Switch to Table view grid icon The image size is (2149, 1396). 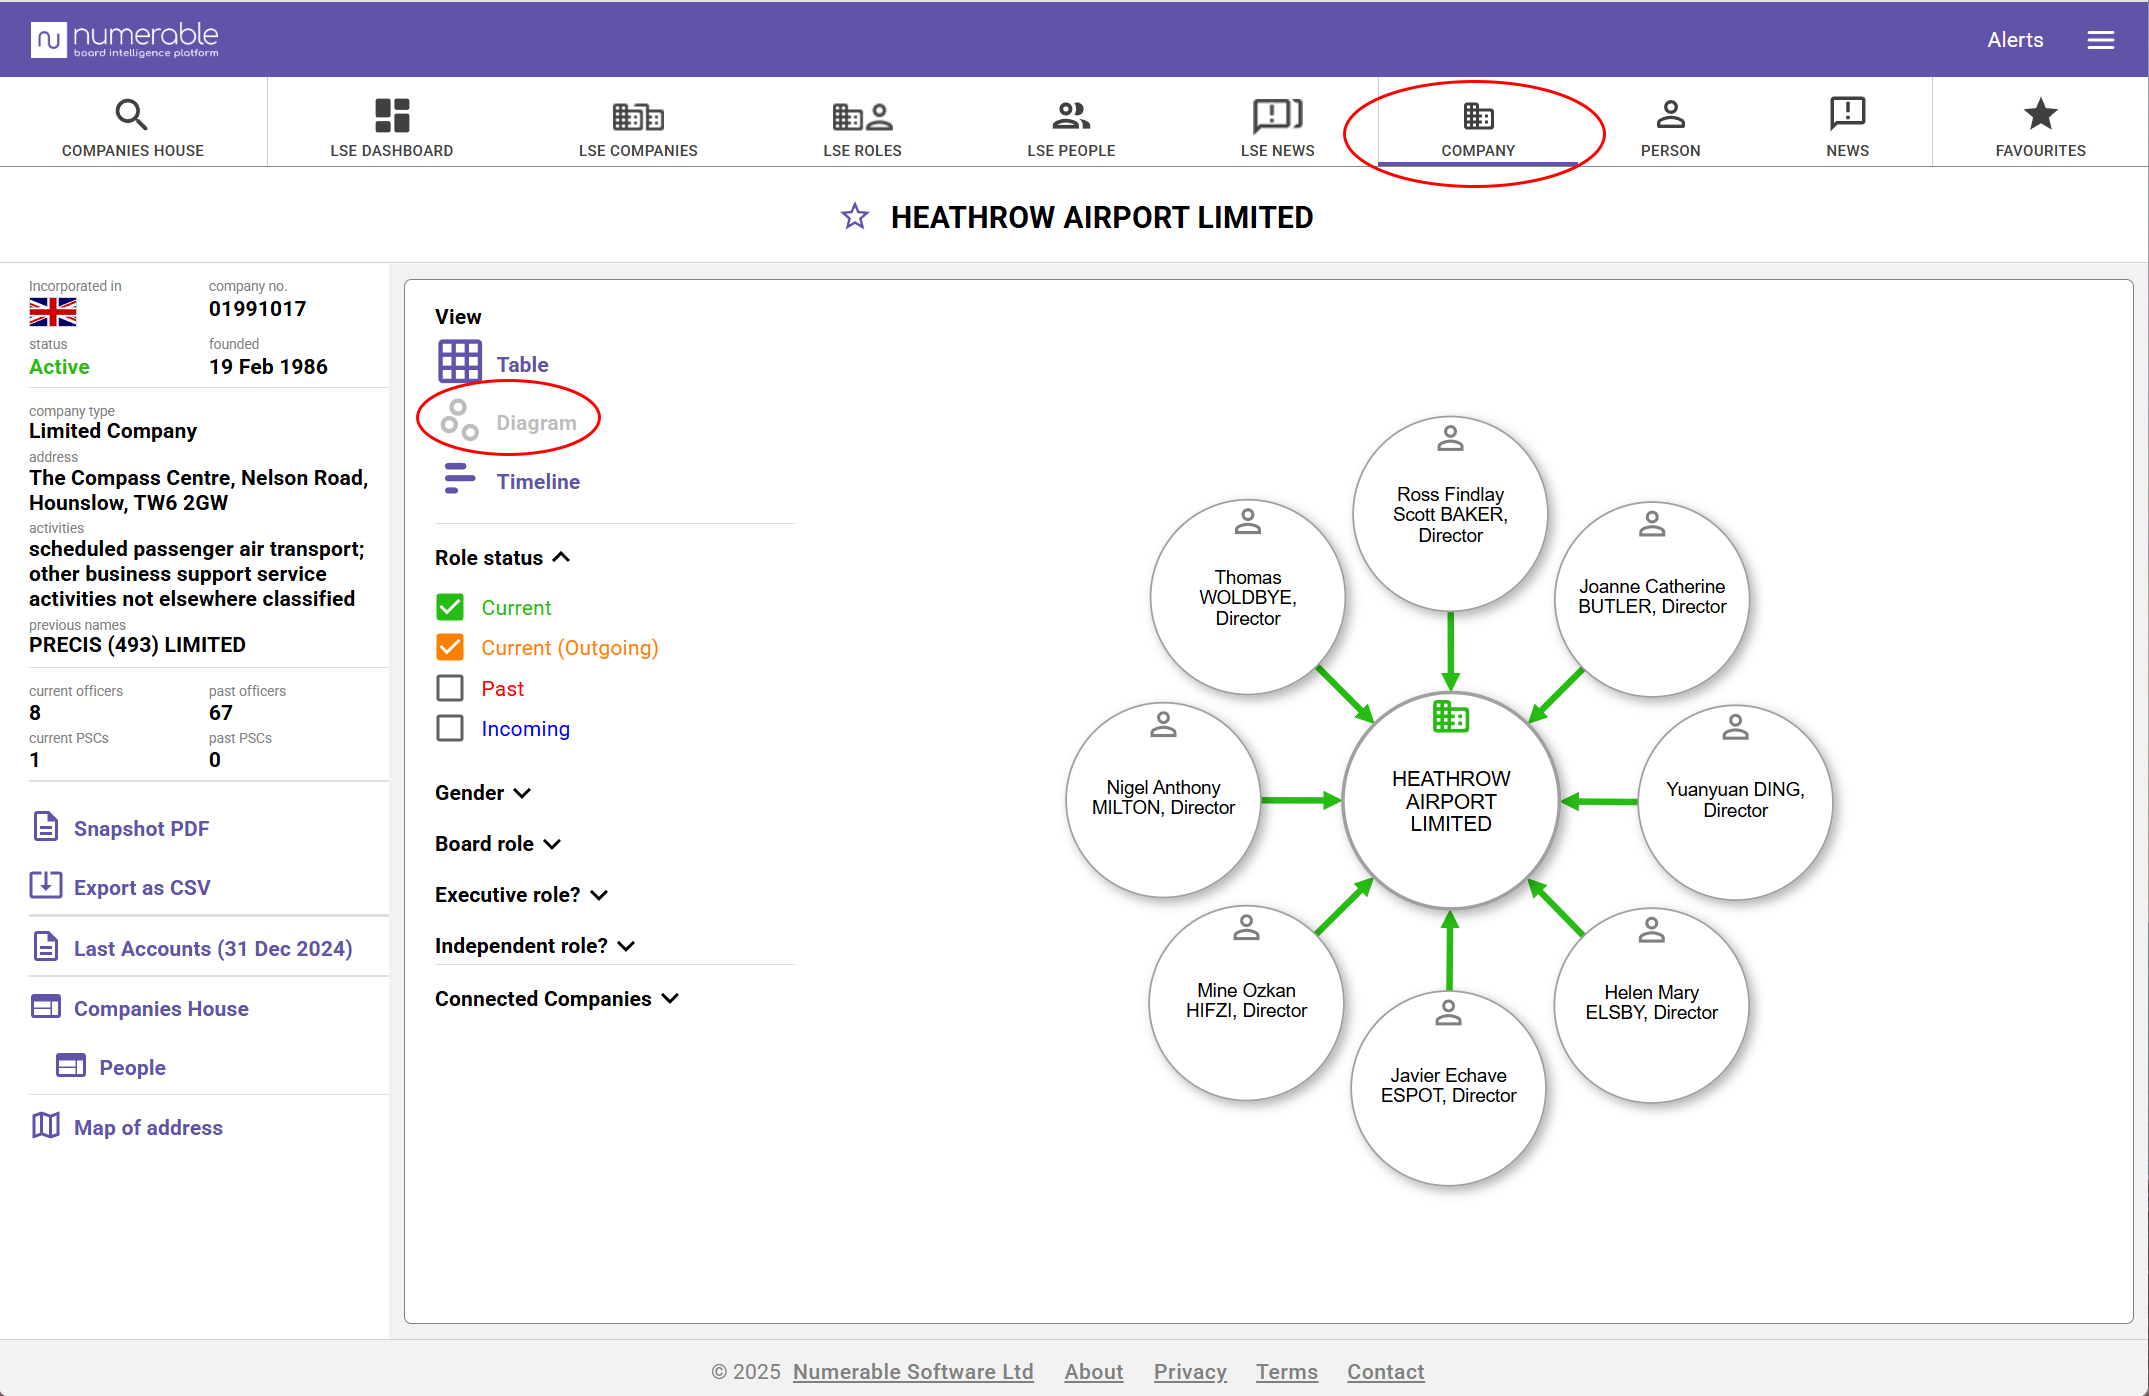pos(459,363)
